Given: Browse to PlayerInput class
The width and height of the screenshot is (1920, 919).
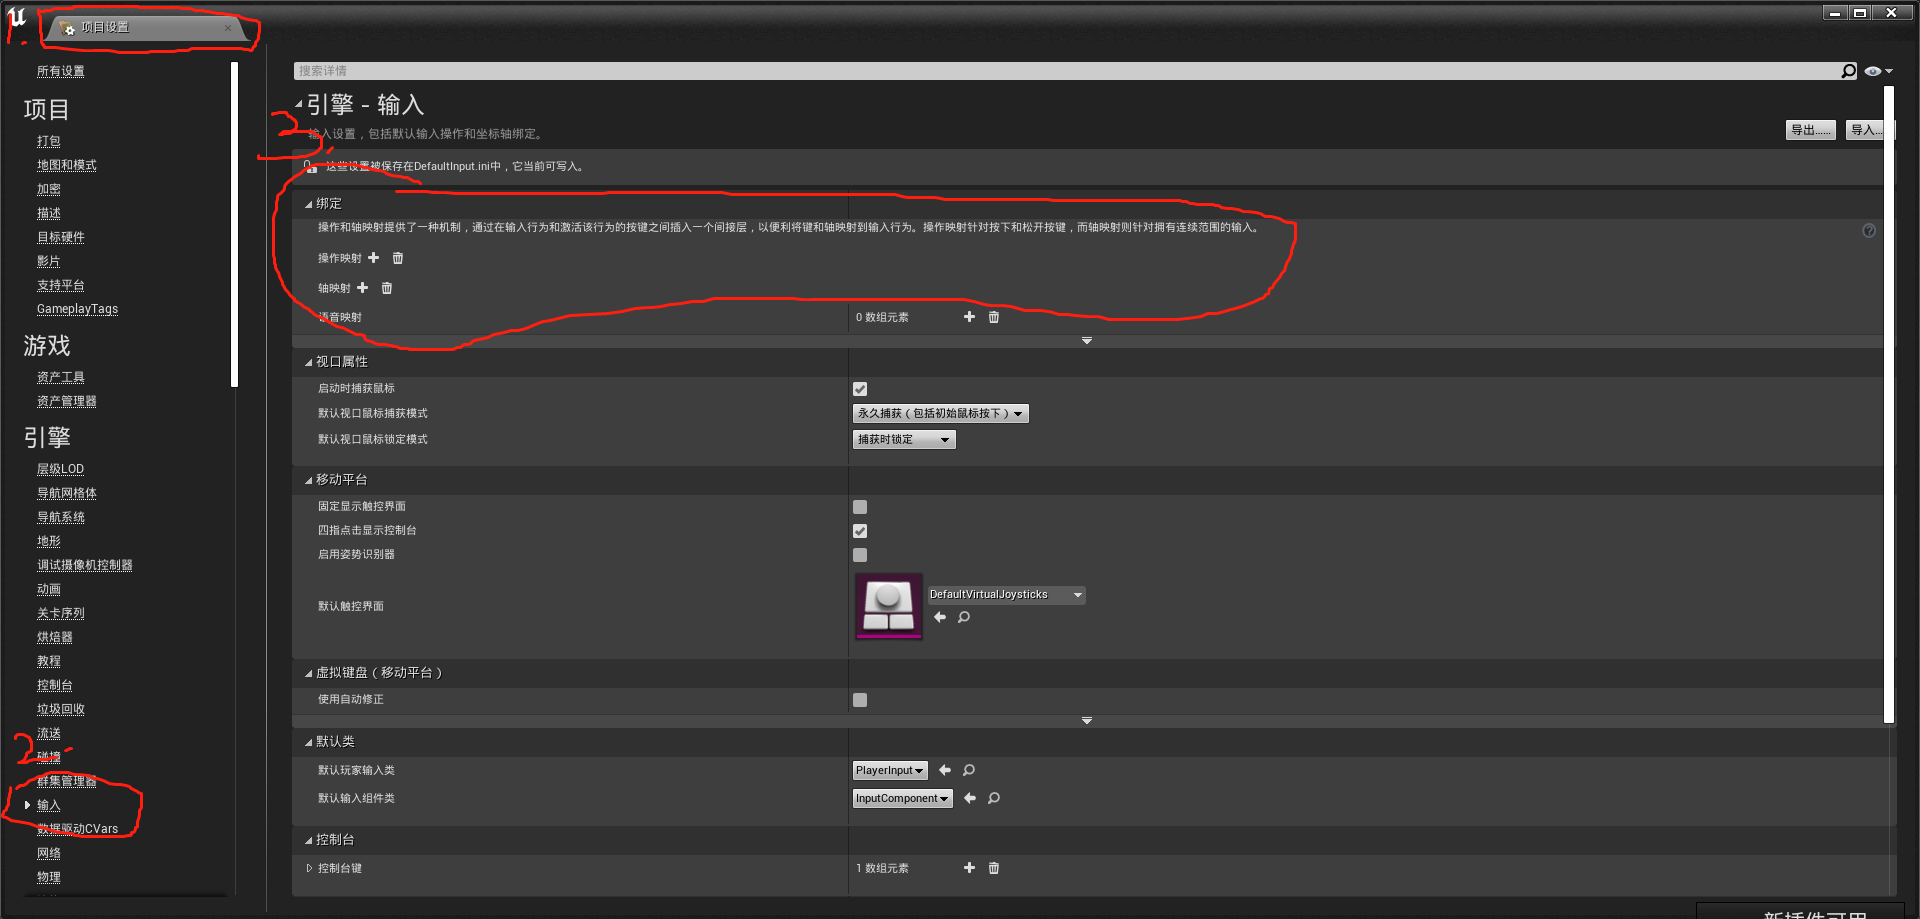Looking at the screenshot, I should tap(969, 770).
